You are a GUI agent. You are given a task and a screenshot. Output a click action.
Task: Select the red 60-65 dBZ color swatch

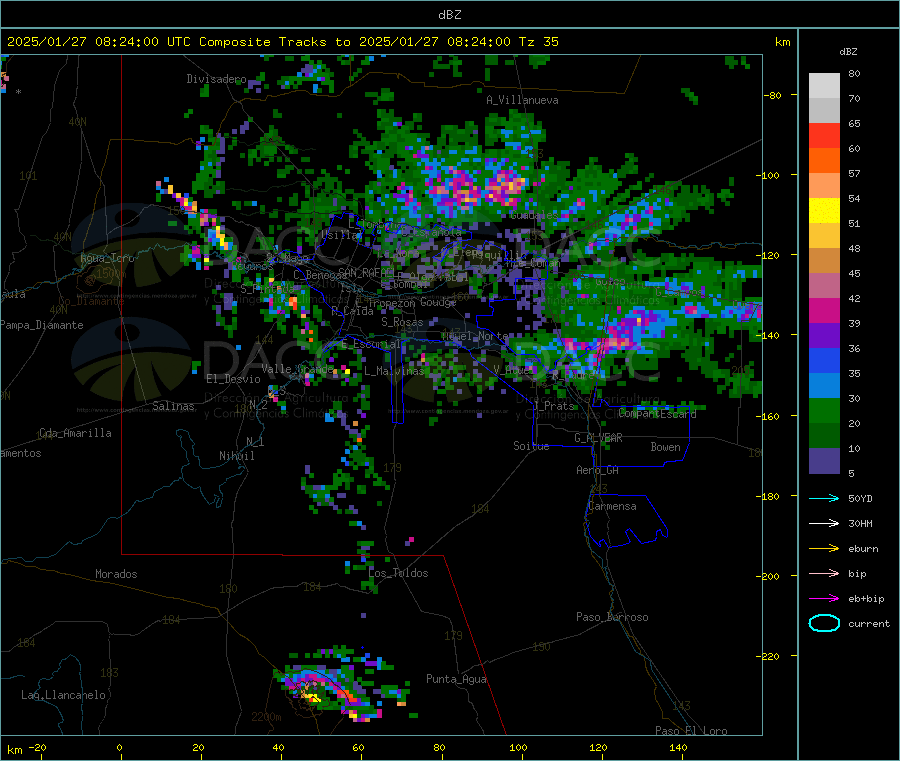click(824, 135)
